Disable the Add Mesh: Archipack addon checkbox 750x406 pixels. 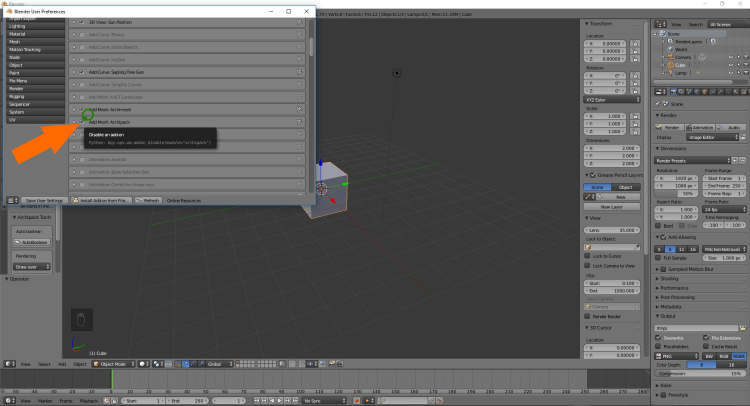pos(81,121)
